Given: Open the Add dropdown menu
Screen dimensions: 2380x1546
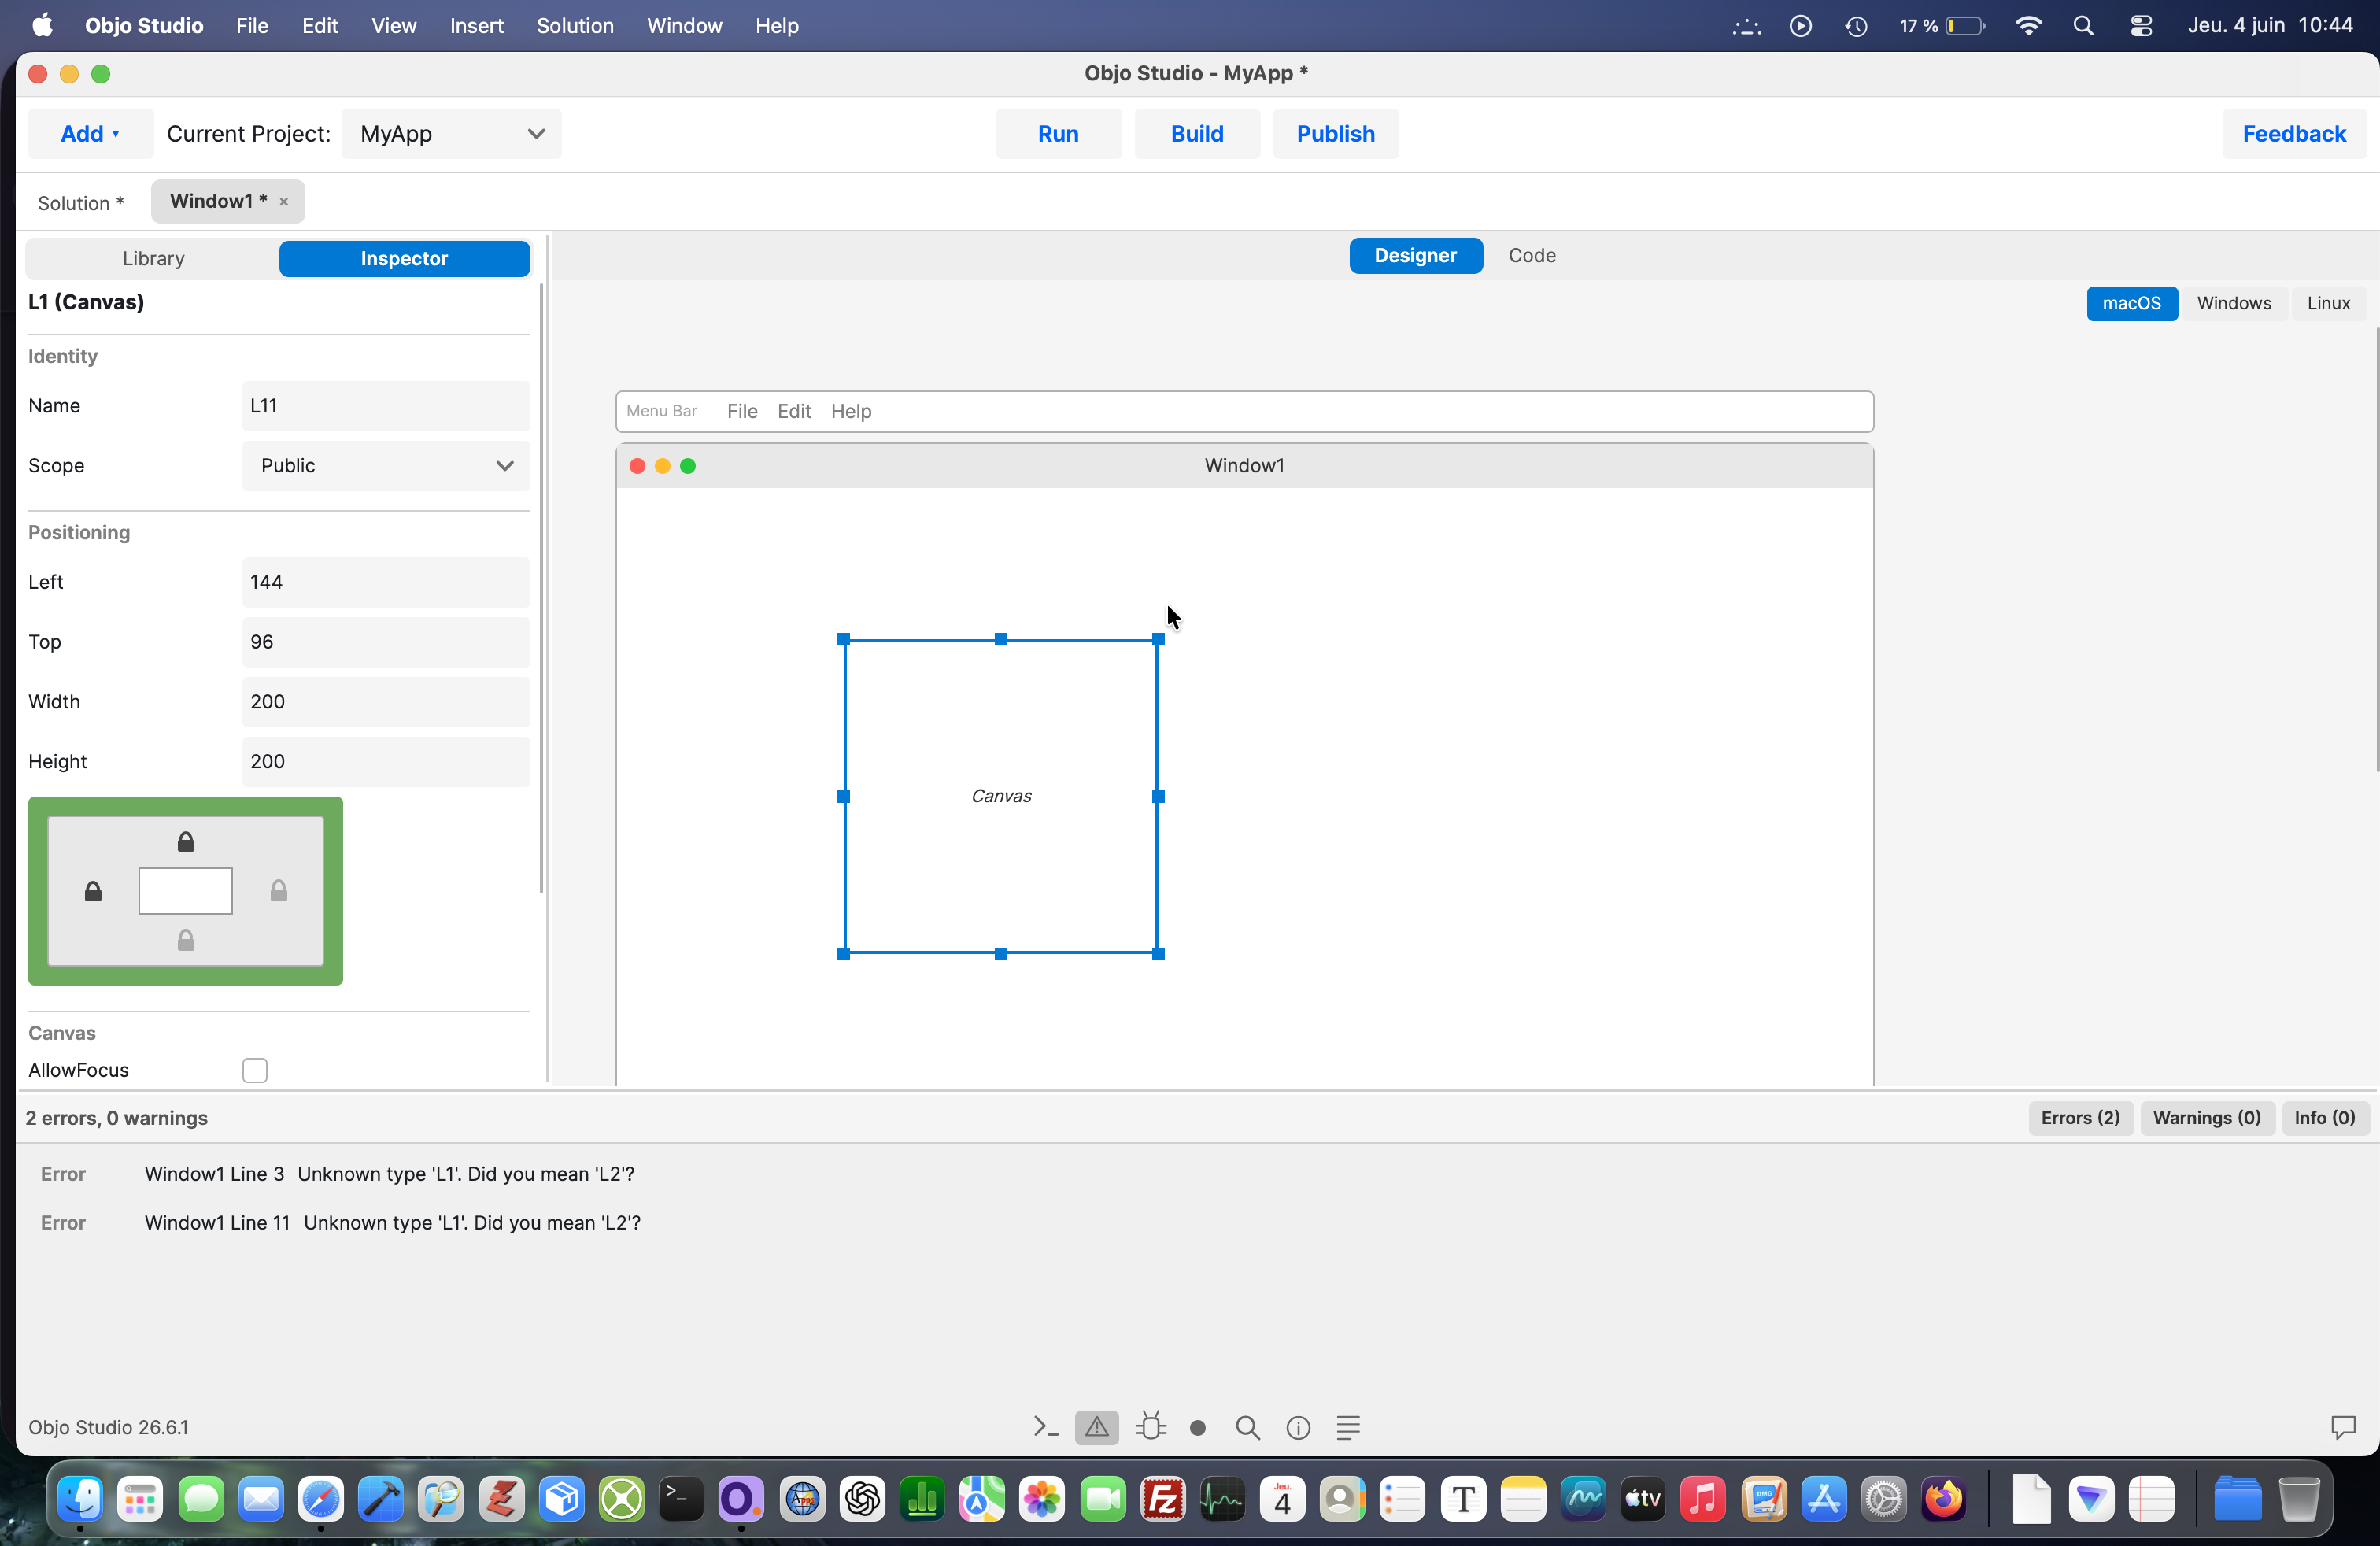Looking at the screenshot, I should [x=90, y=133].
